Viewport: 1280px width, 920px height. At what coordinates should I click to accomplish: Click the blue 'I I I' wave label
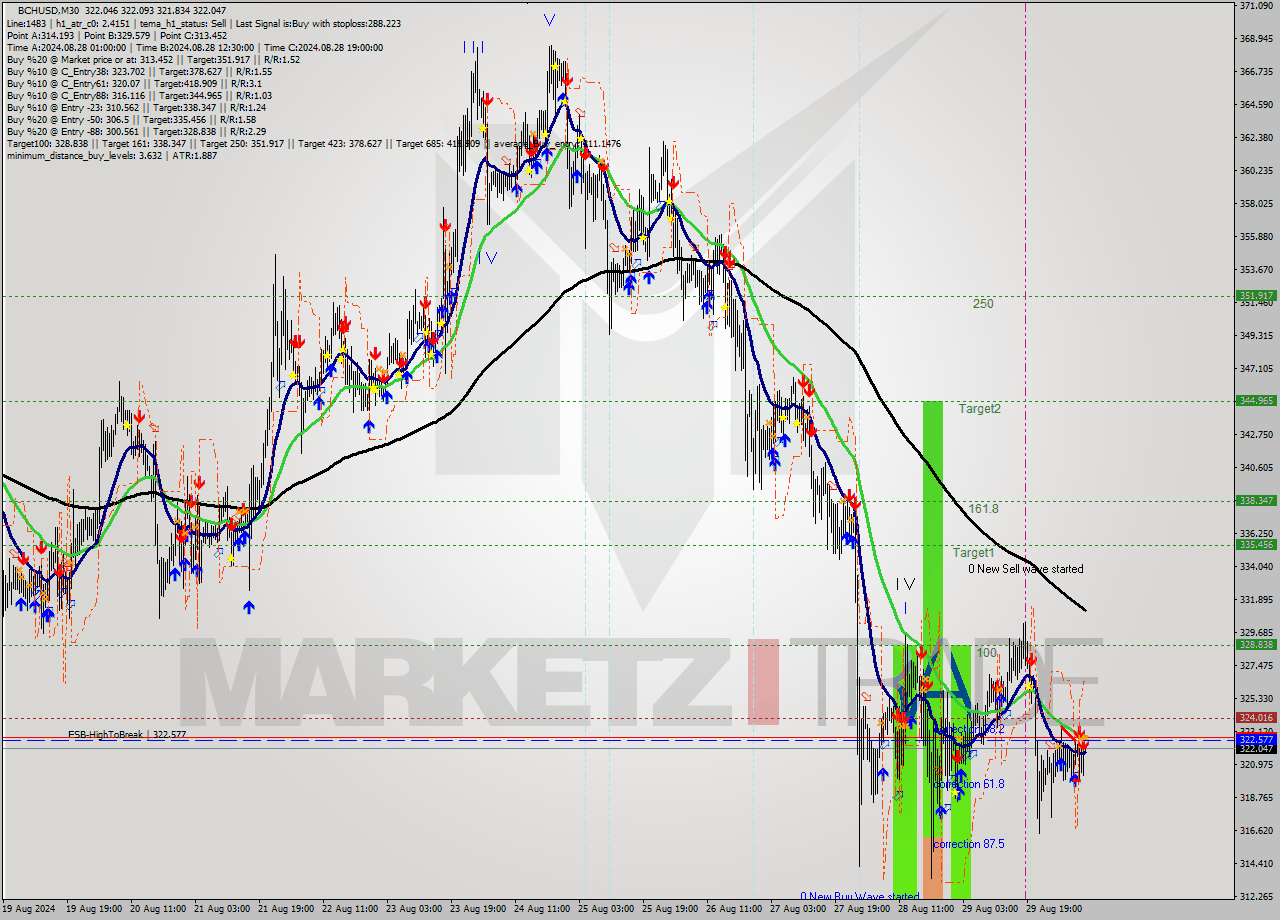[x=474, y=47]
